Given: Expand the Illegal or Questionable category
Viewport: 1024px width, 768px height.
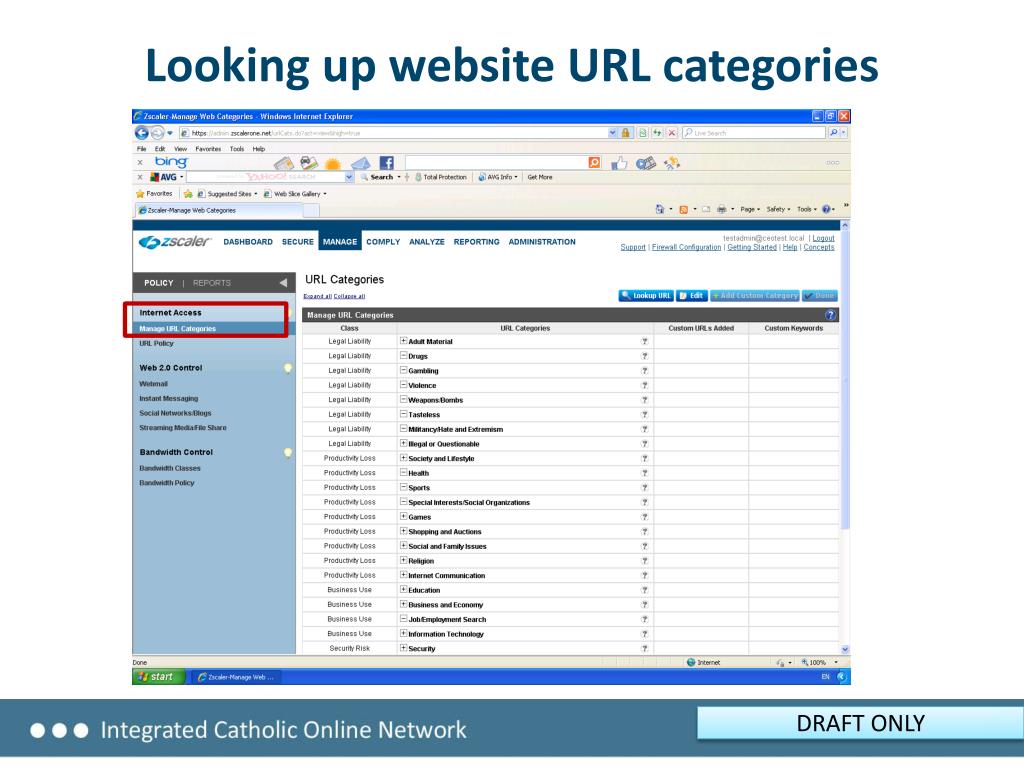Looking at the screenshot, I should click(404, 443).
